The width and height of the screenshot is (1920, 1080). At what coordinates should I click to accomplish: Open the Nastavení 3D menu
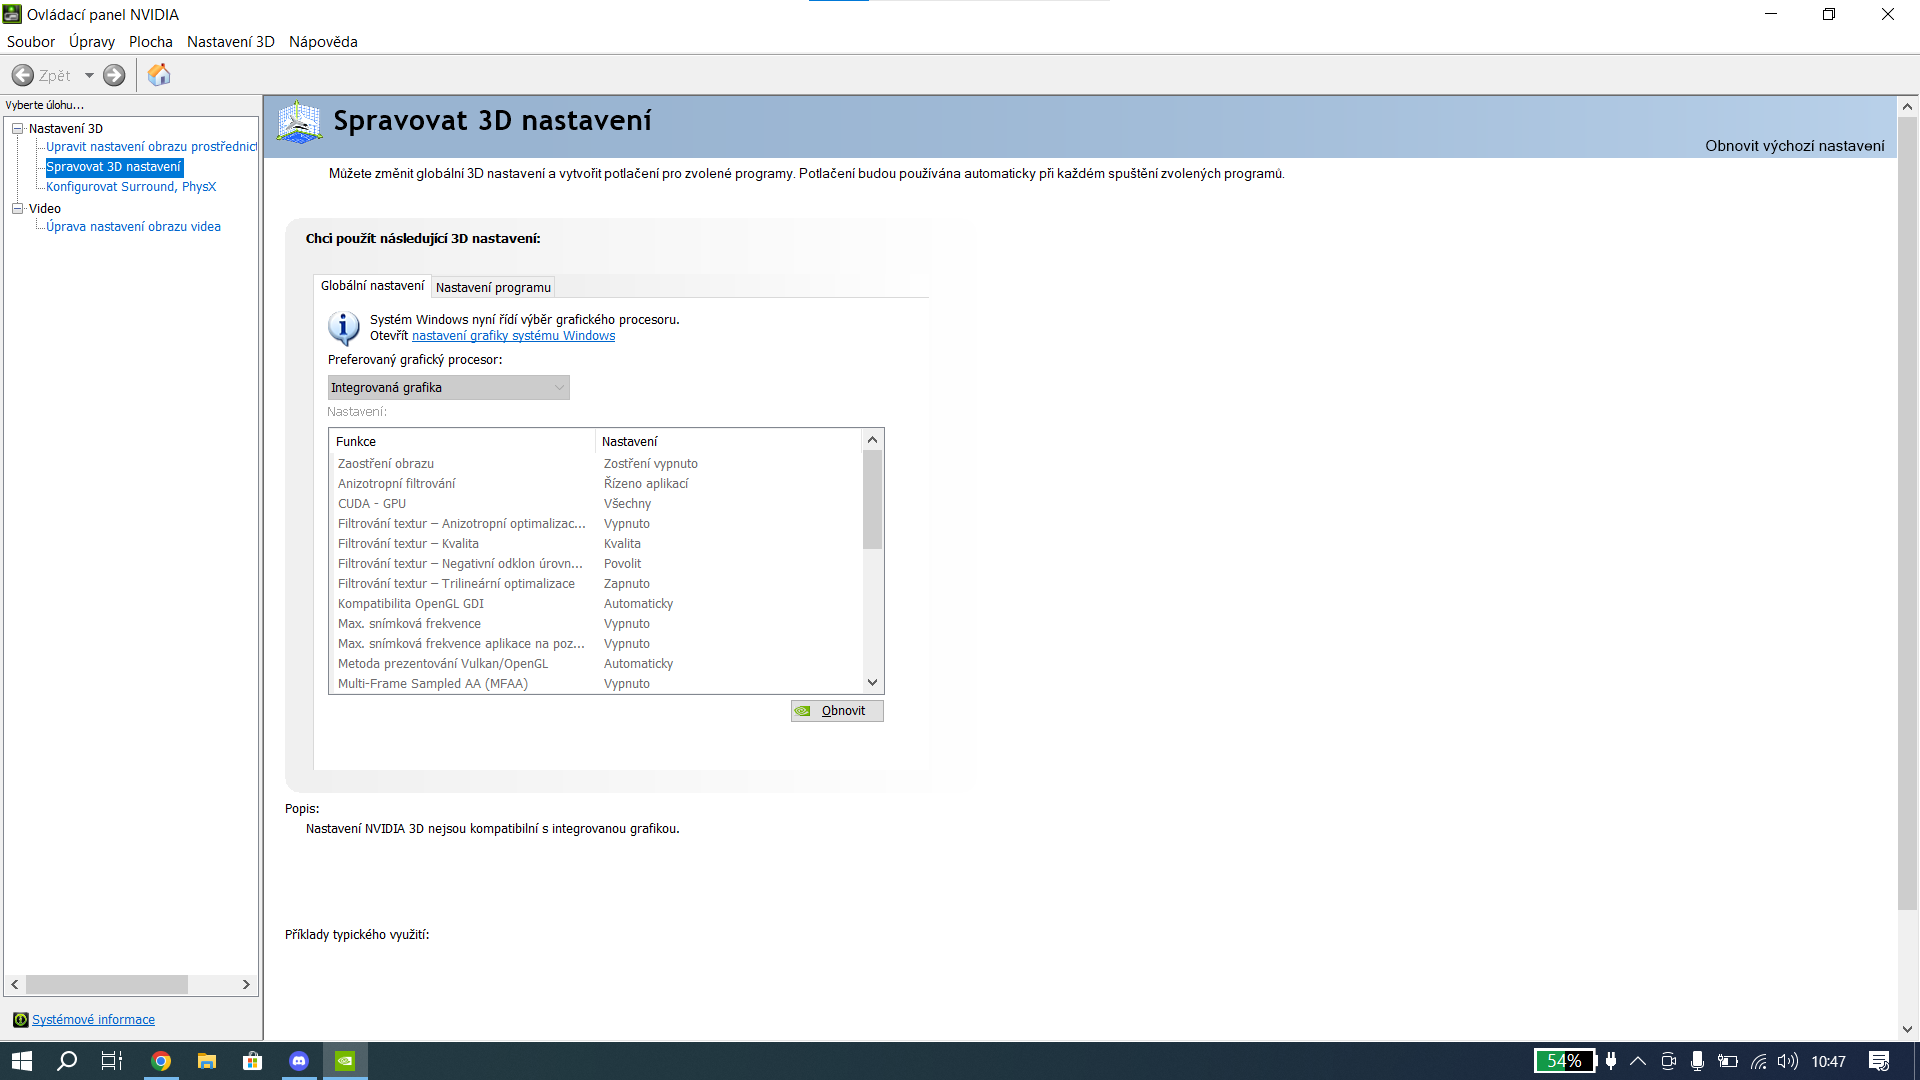click(x=230, y=42)
